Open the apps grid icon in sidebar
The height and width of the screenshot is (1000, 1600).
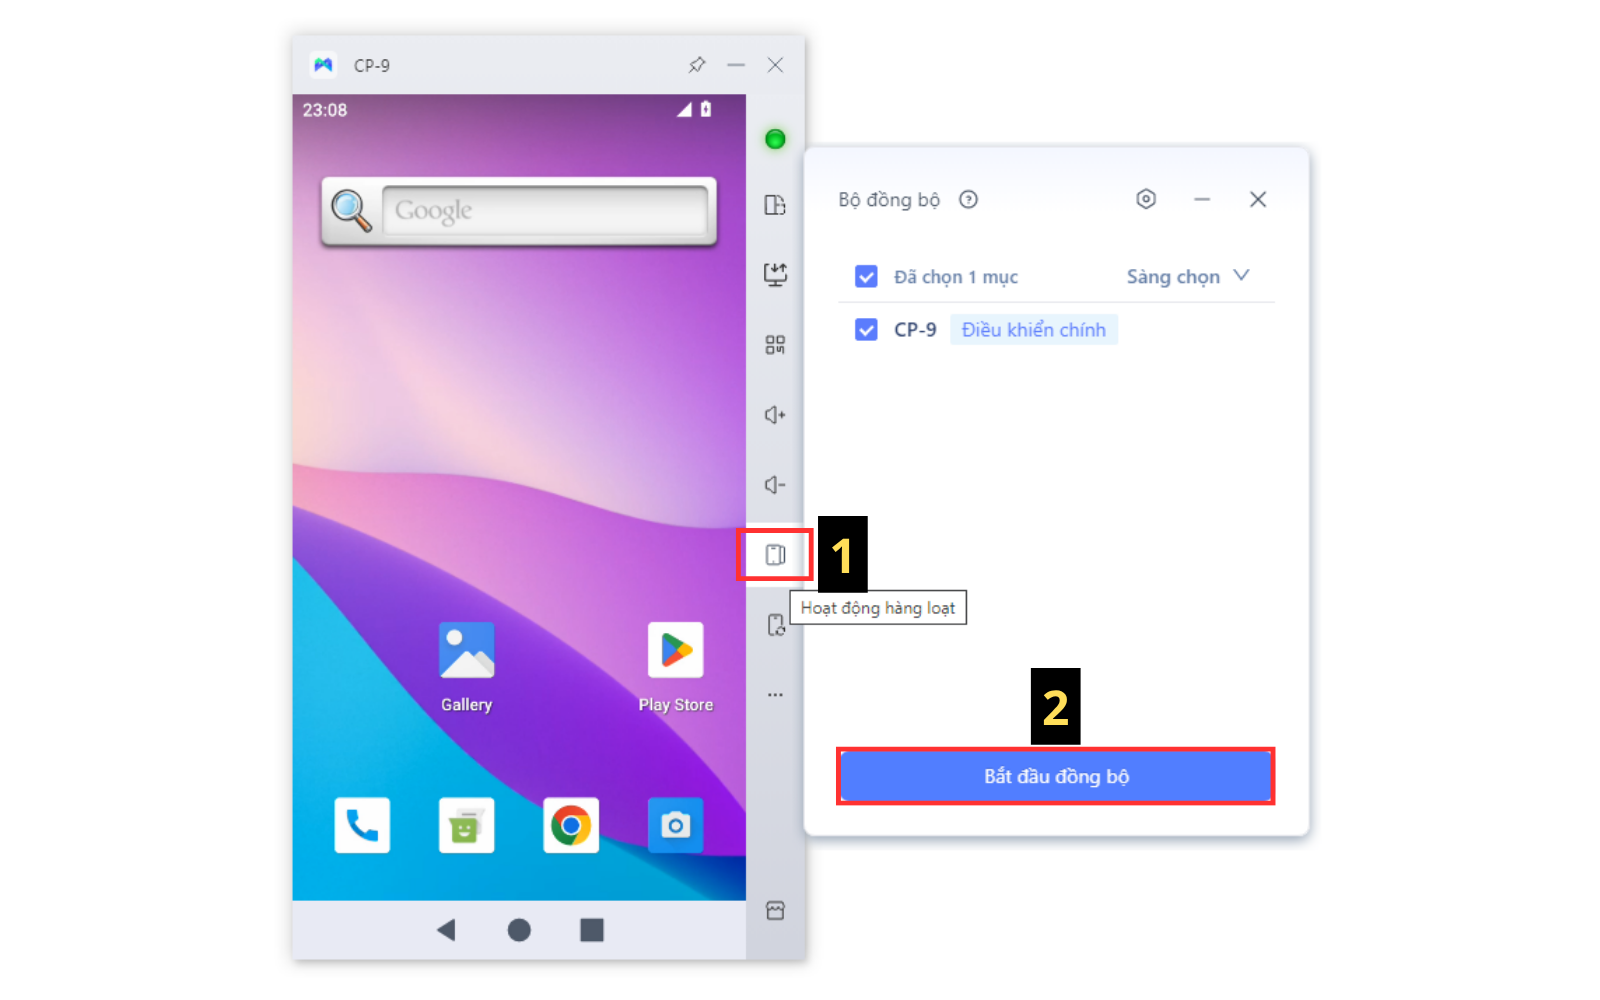775,345
